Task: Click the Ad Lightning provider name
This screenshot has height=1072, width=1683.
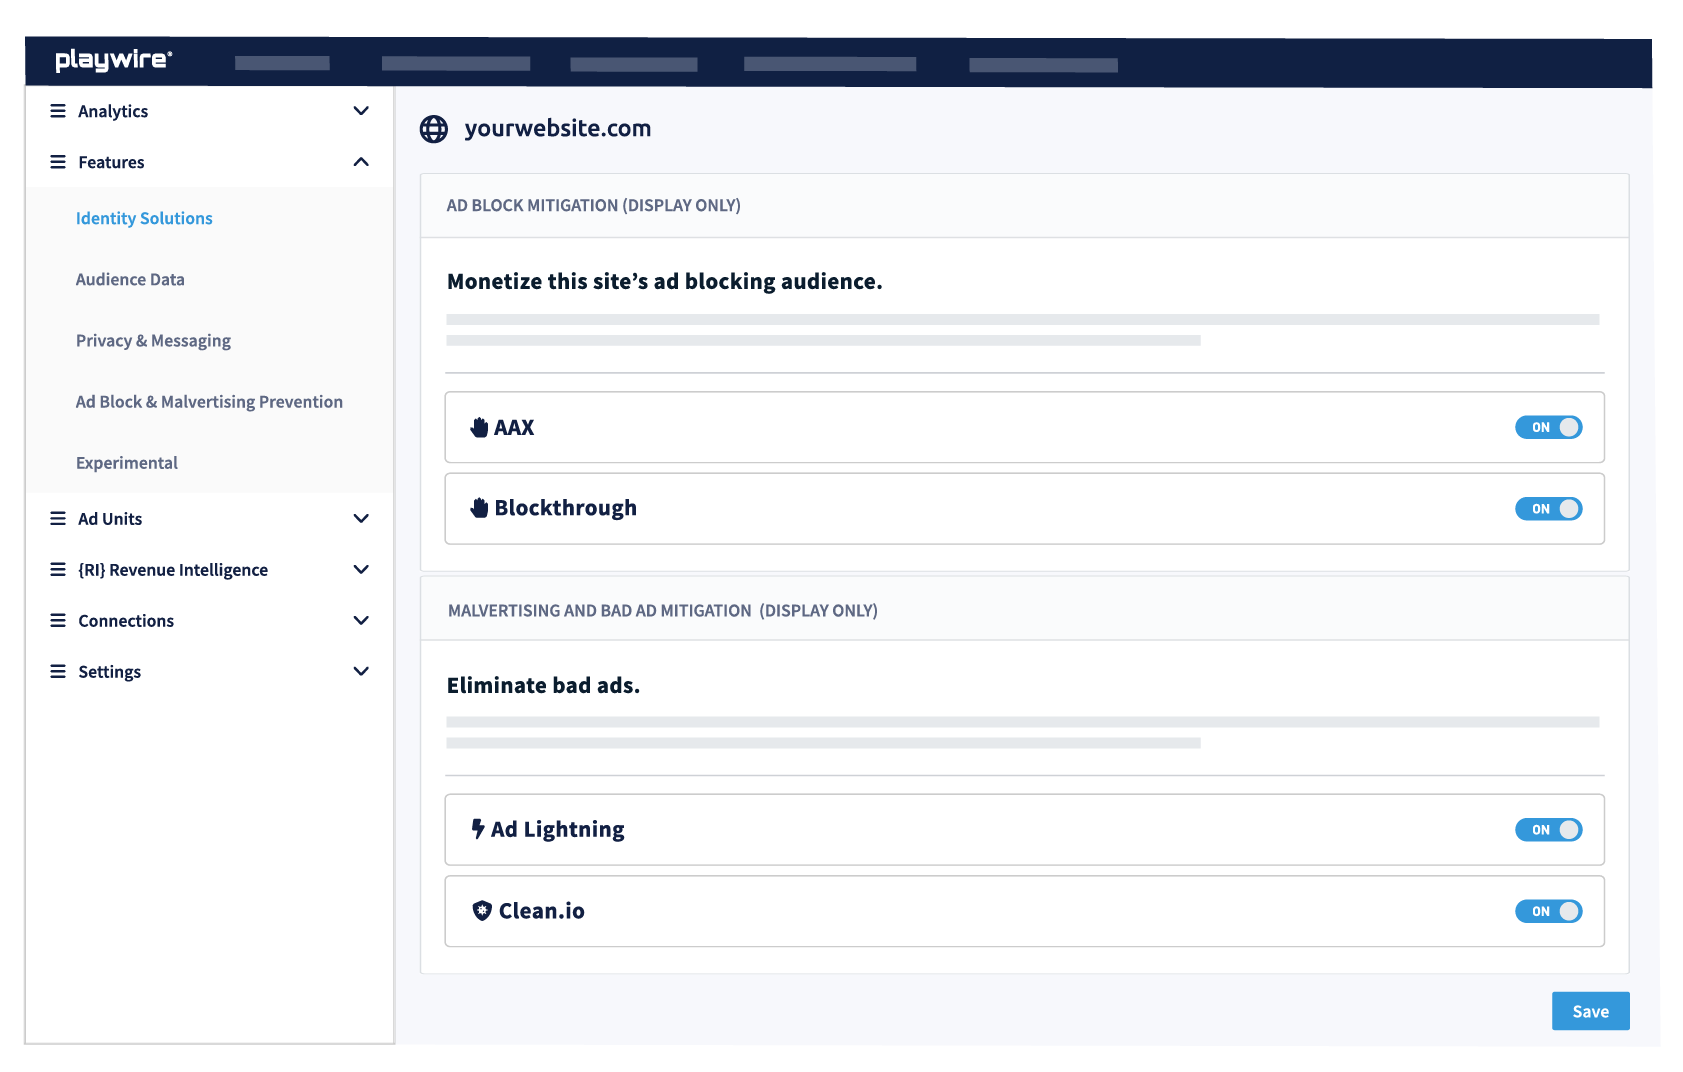Action: click(557, 829)
